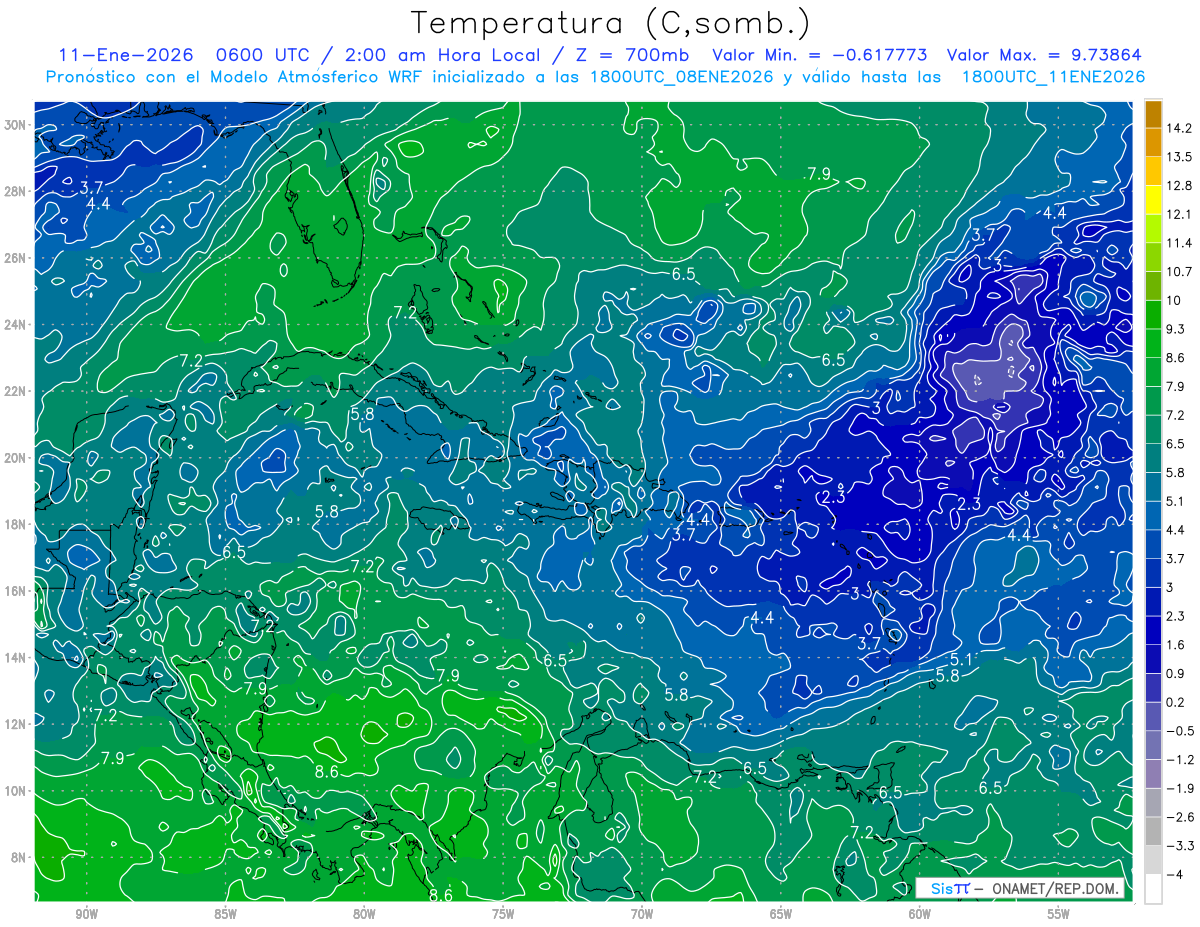Click the SisTT ONAMET/REP.DOM. logo box

(1019, 889)
